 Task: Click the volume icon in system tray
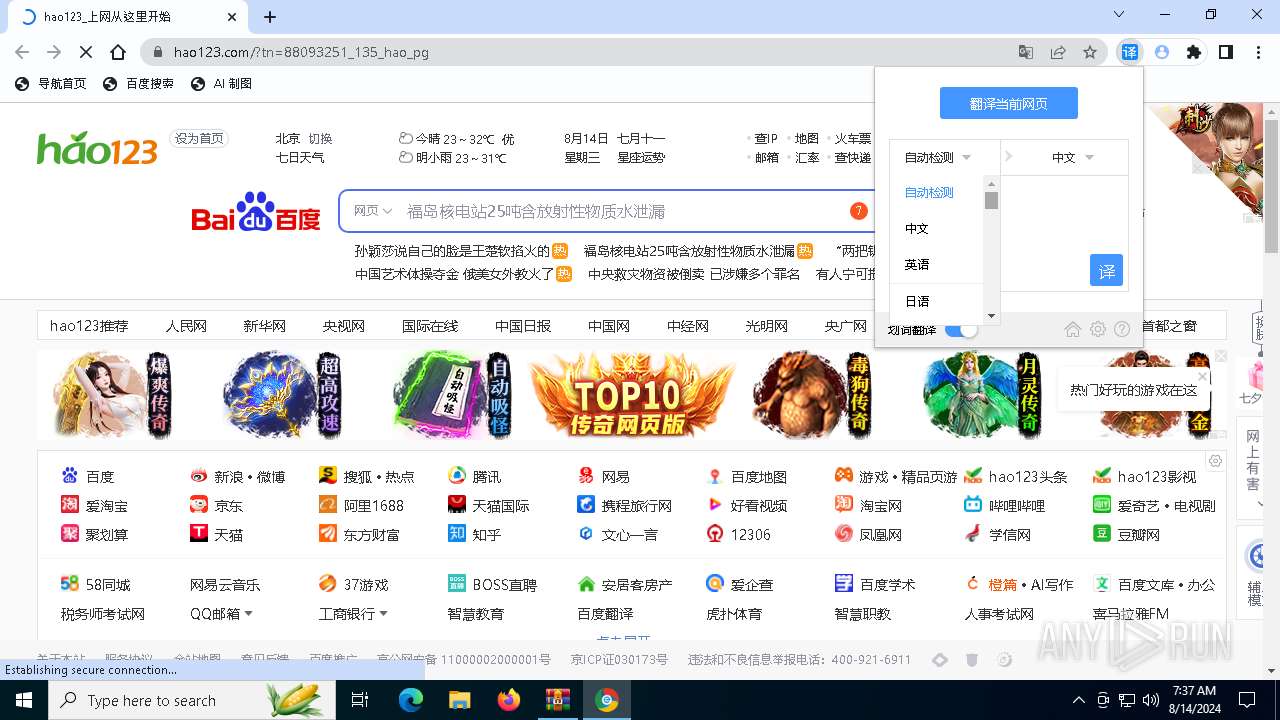pyautogui.click(x=1151, y=700)
